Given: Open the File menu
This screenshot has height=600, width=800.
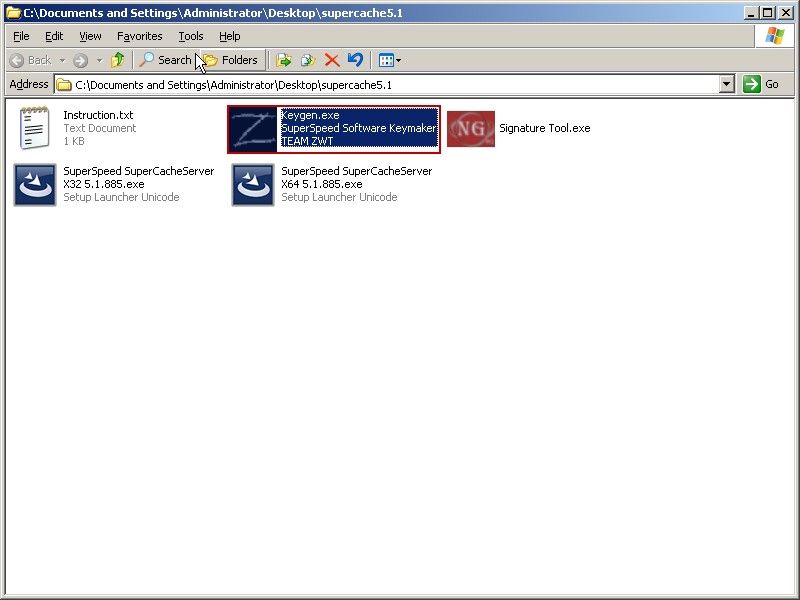Looking at the screenshot, I should (x=21, y=36).
